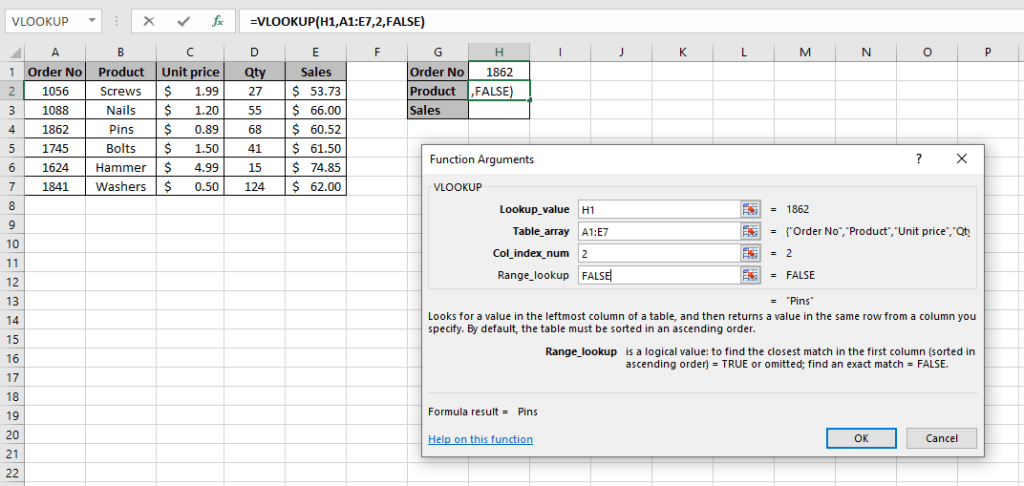Screen dimensions: 1024x486
Task: Click the sales cell showing 74.85
Action: click(x=316, y=167)
